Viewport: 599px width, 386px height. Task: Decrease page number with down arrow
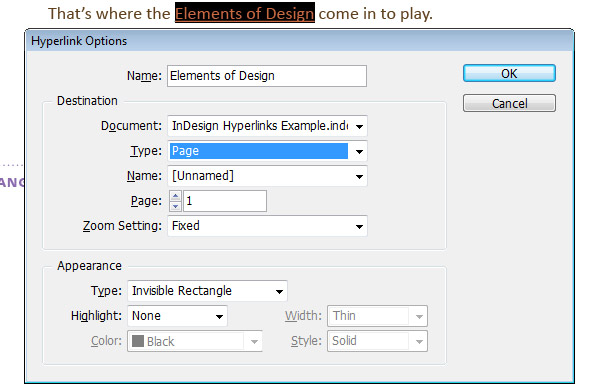point(175,206)
